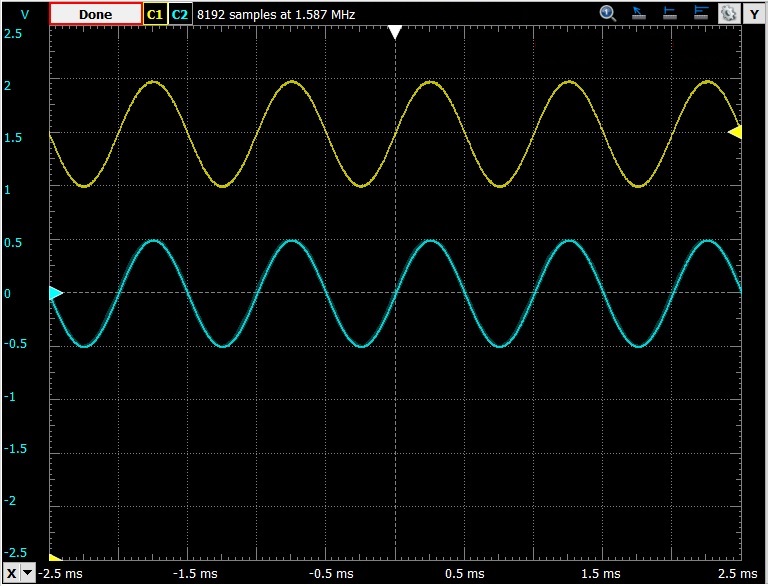Click the cyan C2 zero-level arrow
Image resolution: width=768 pixels, height=586 pixels.
tap(56, 293)
